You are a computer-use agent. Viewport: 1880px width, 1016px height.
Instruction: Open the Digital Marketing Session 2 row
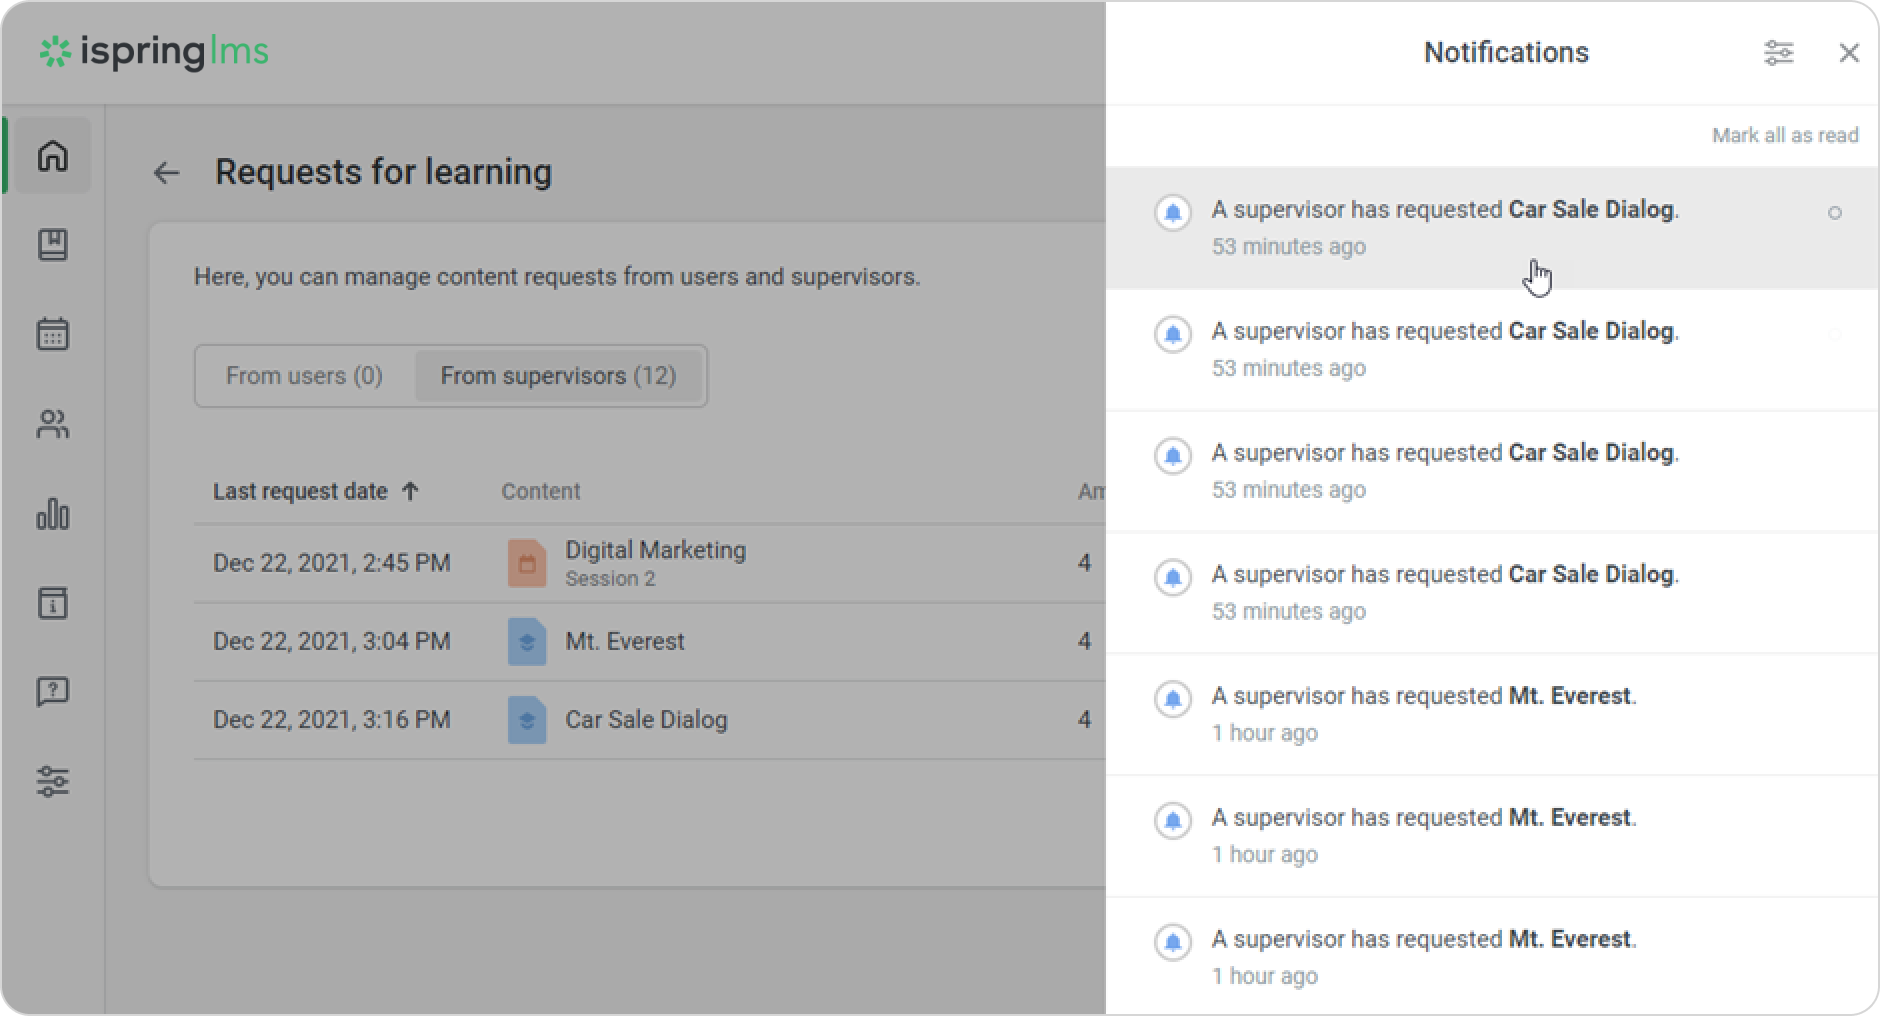click(655, 563)
